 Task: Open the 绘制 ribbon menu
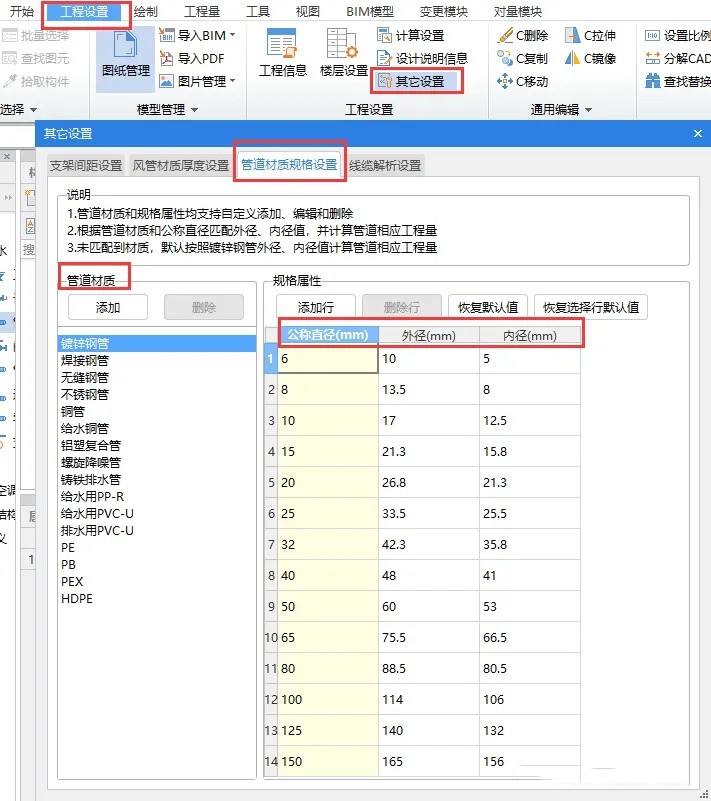coord(146,11)
